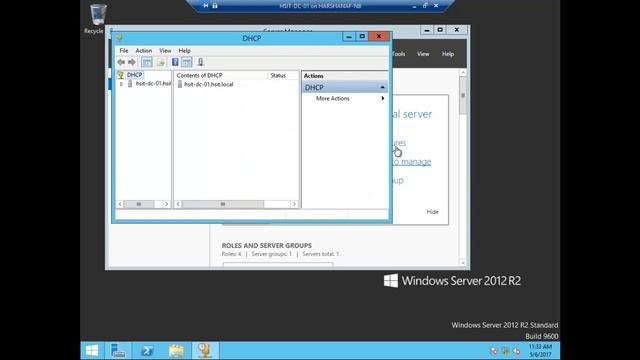Minimize the Server Manager window
This screenshot has width=640, height=360.
[427, 30]
